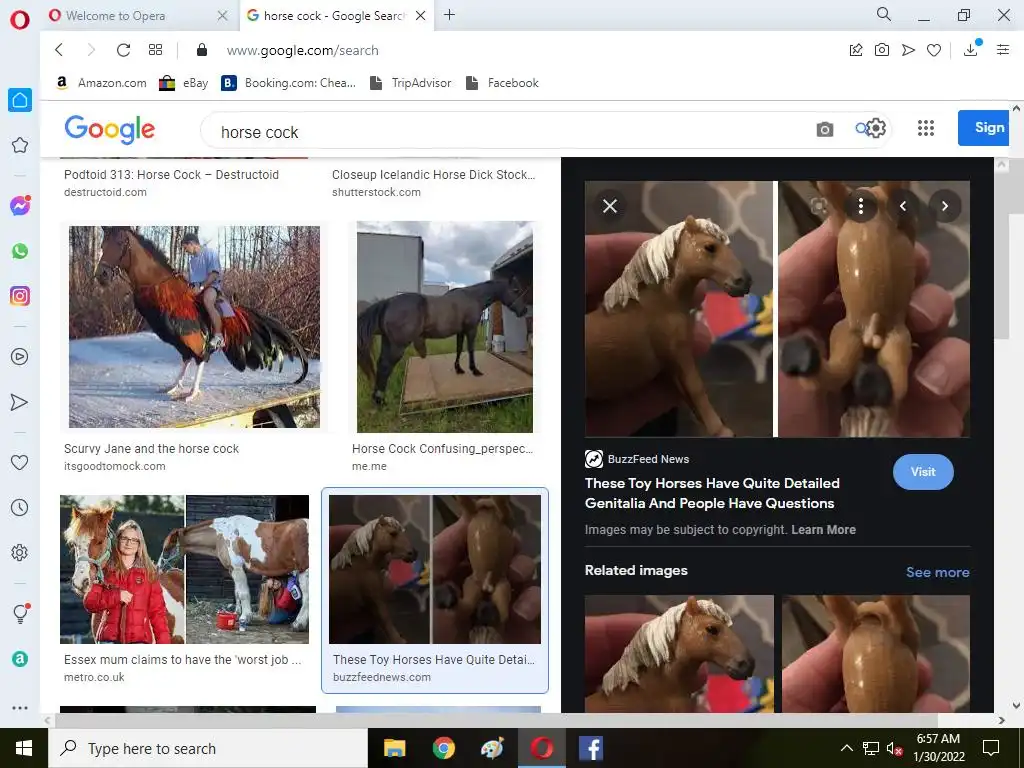Open the Windows Start menu

(x=24, y=748)
